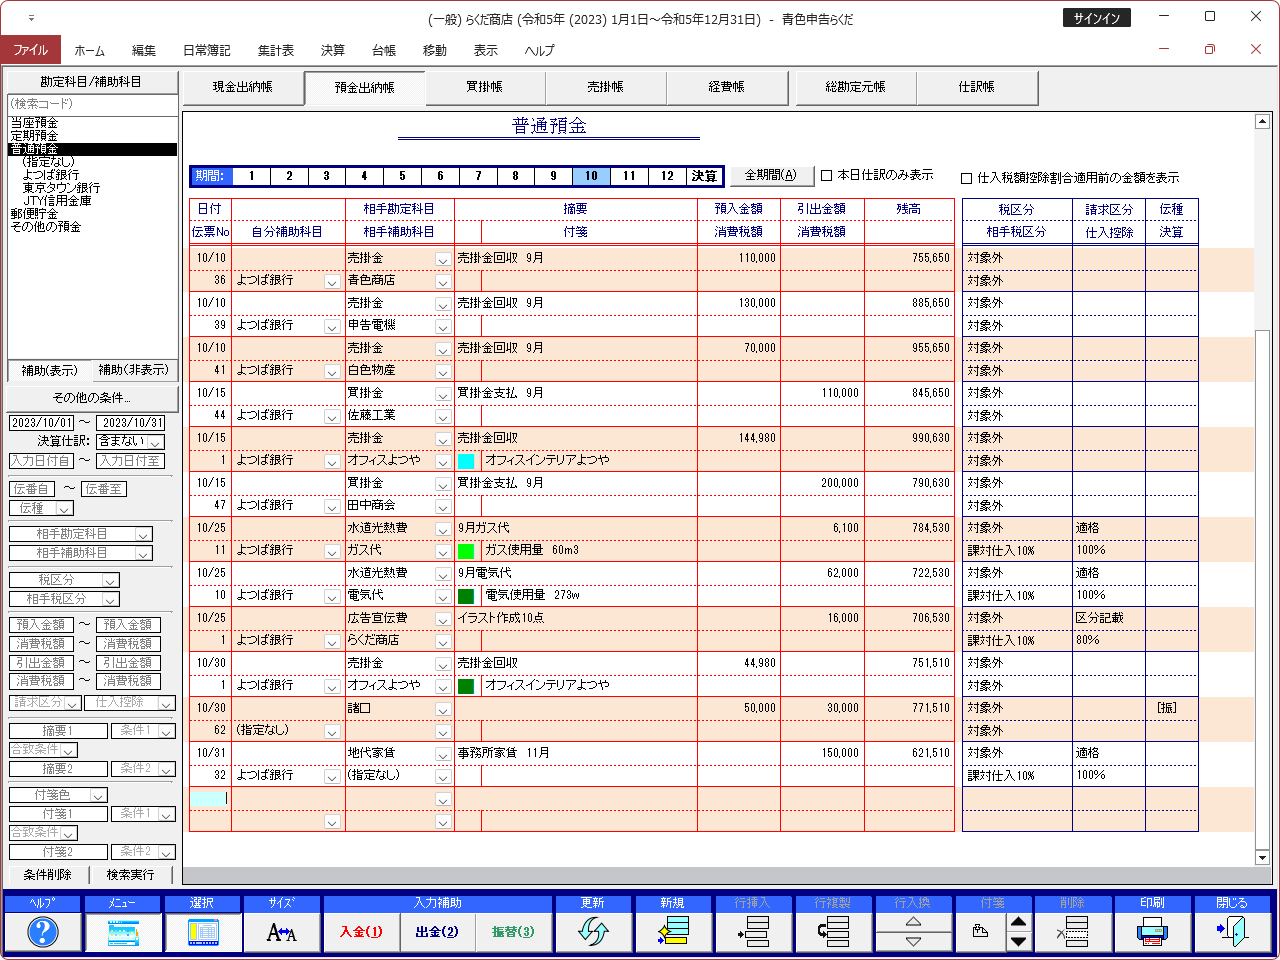Enable 本日仕訳のみ表示 checkbox
The width and height of the screenshot is (1280, 960).
[x=827, y=175]
